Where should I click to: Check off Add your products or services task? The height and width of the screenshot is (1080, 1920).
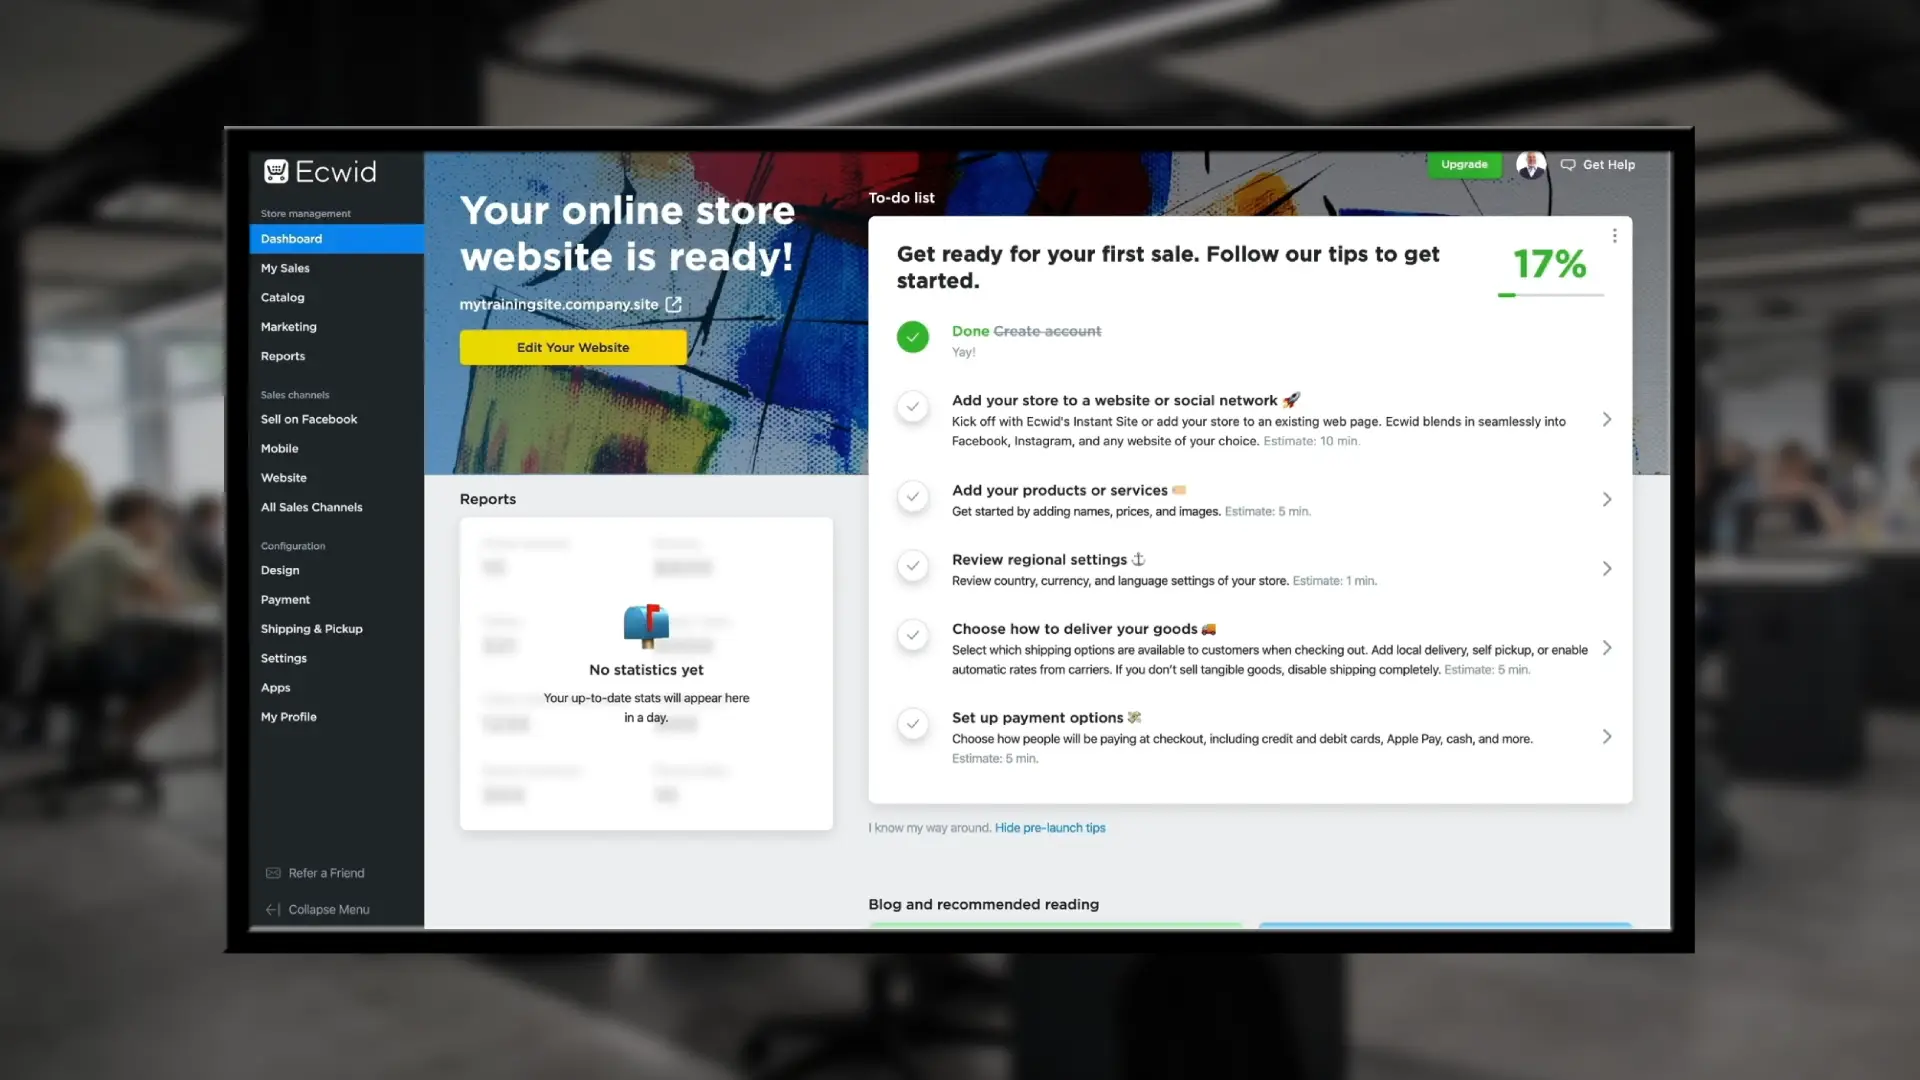pyautogui.click(x=912, y=496)
